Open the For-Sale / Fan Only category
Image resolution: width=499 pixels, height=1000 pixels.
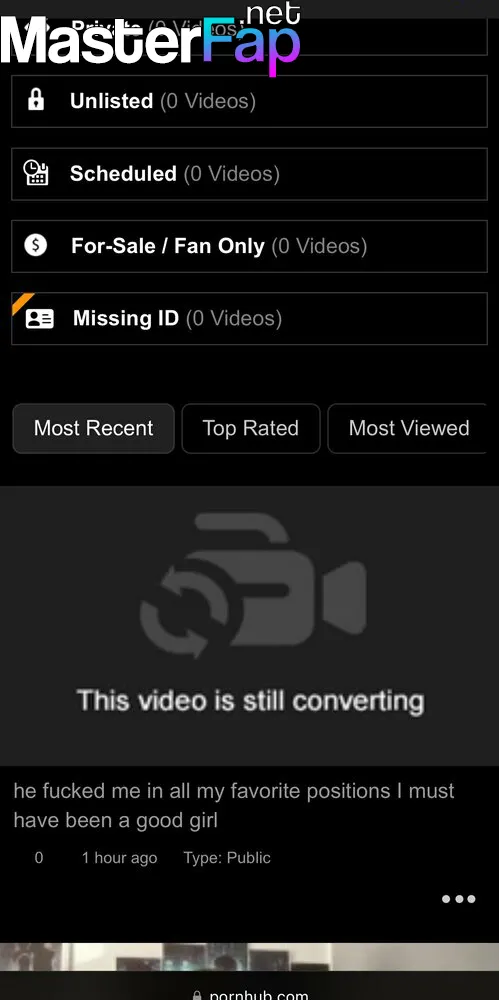coord(250,246)
